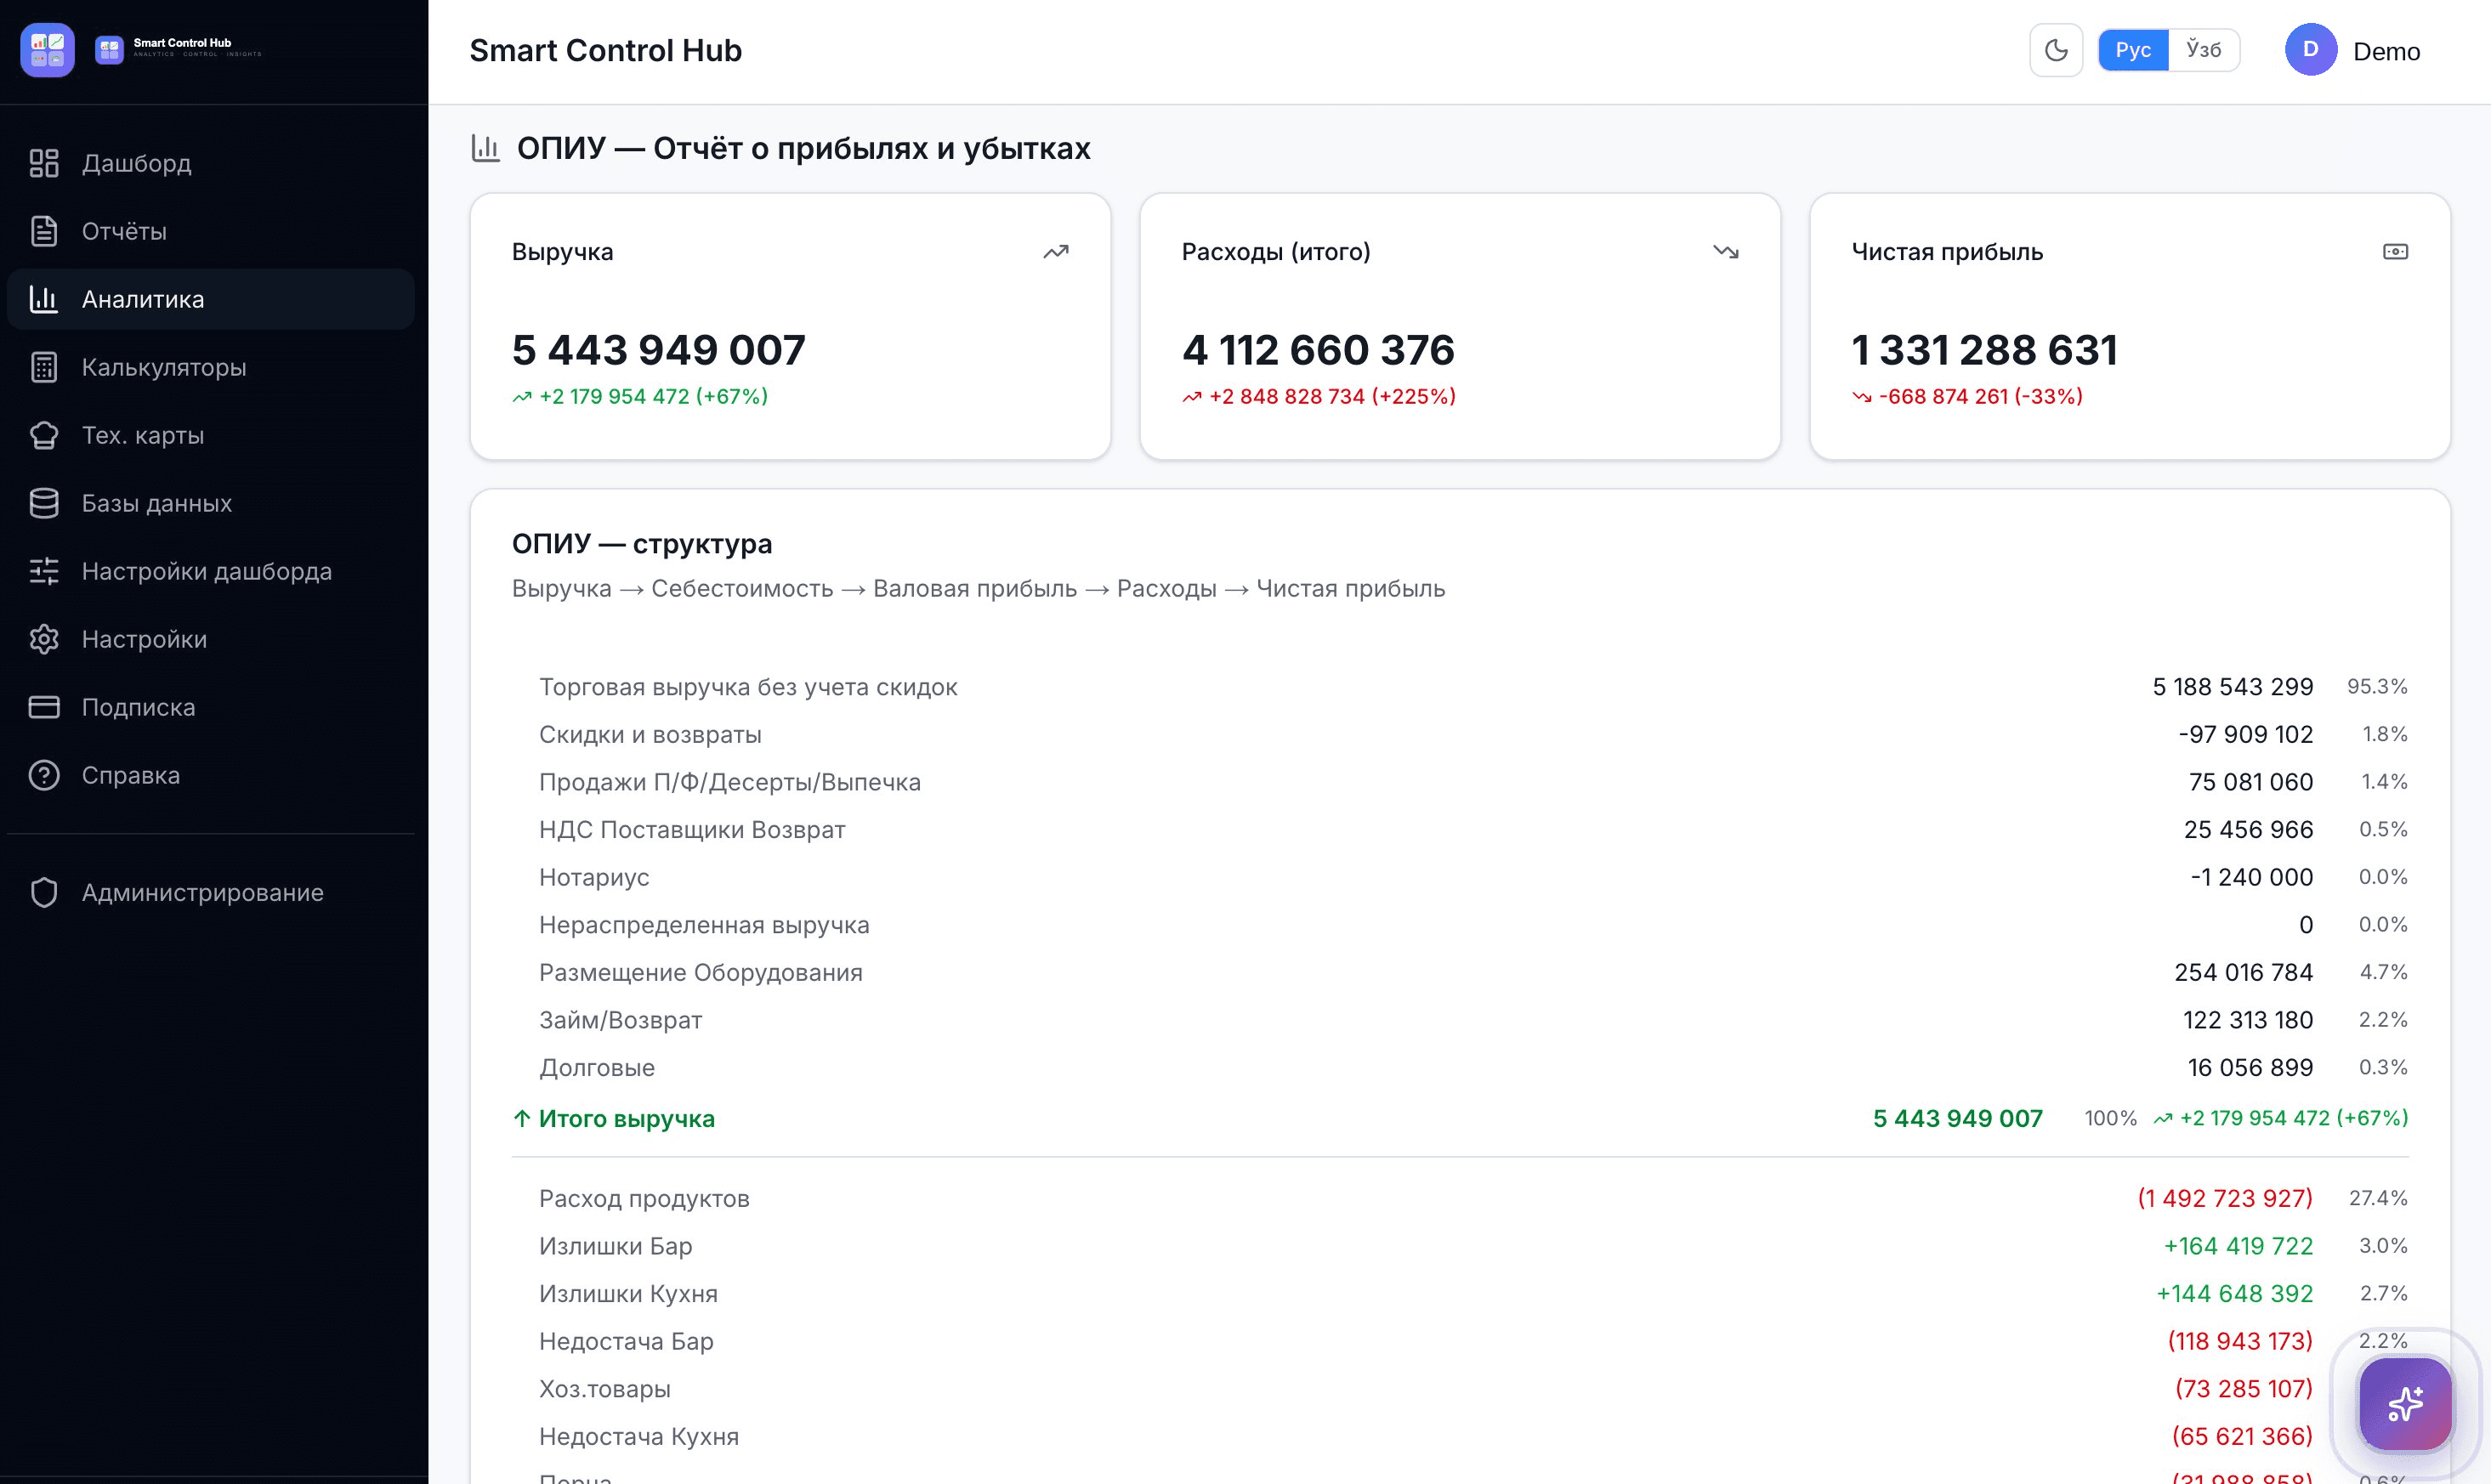Click the banknote icon on Чистая прибыль card
The image size is (2491, 1484).
tap(2396, 252)
